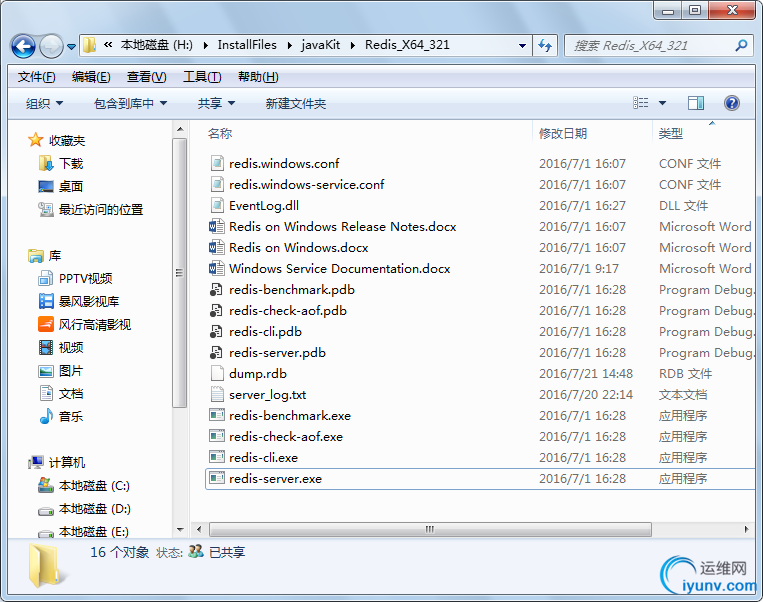This screenshot has width=763, height=602.
Task: Click EventLog.dll file icon
Action: point(217,205)
